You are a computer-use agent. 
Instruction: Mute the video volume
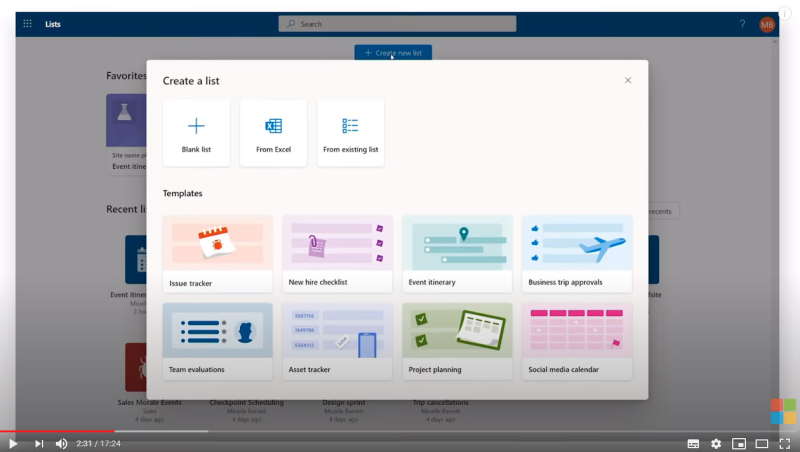point(61,443)
